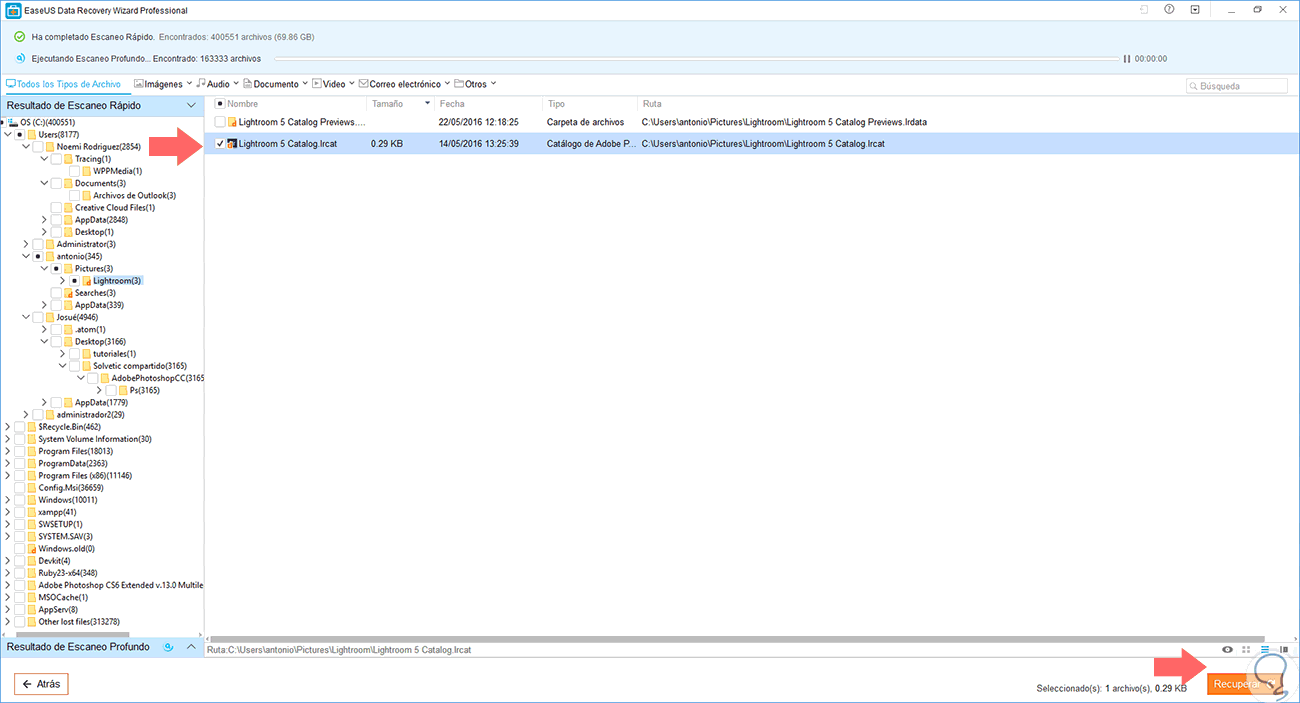Switch to list detail view
This screenshot has width=1300, height=703.
[x=1265, y=649]
